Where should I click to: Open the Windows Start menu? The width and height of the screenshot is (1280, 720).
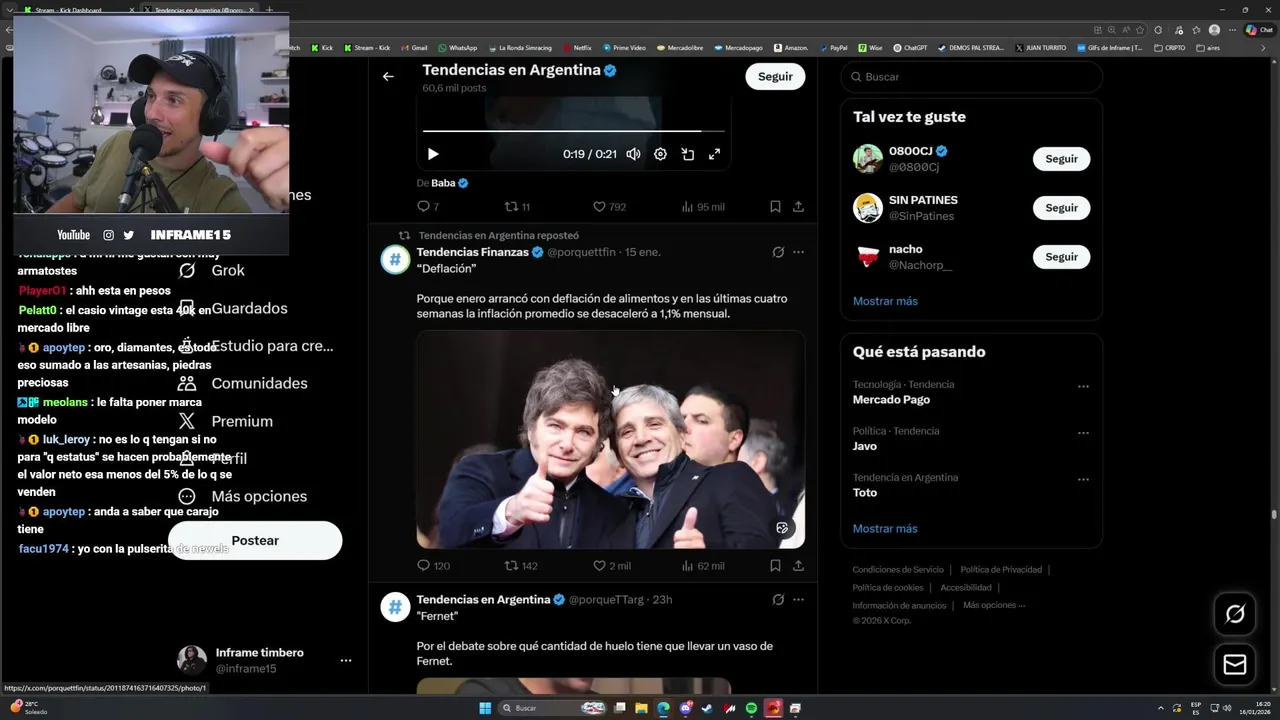(485, 708)
